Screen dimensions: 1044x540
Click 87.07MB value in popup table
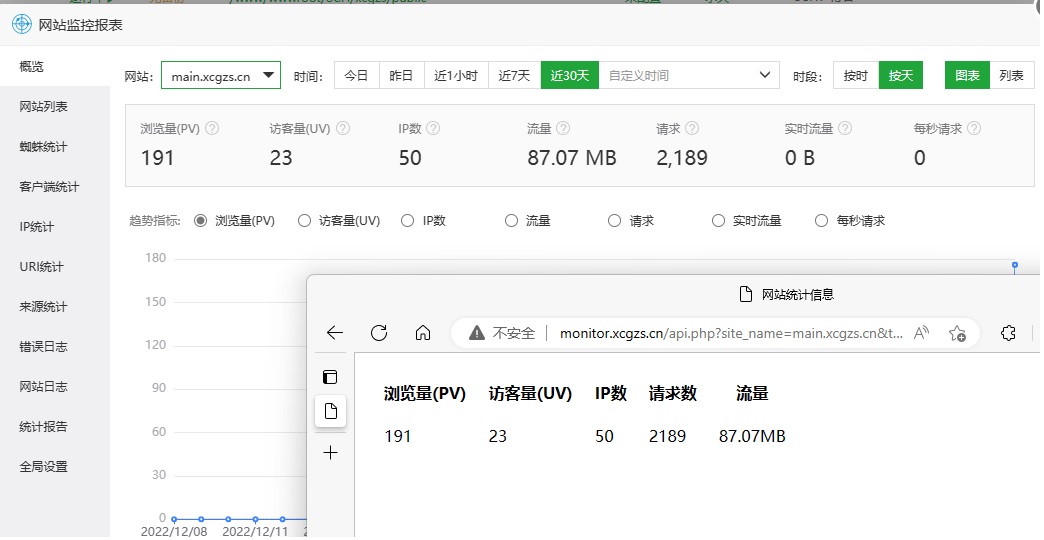pyautogui.click(x=752, y=436)
